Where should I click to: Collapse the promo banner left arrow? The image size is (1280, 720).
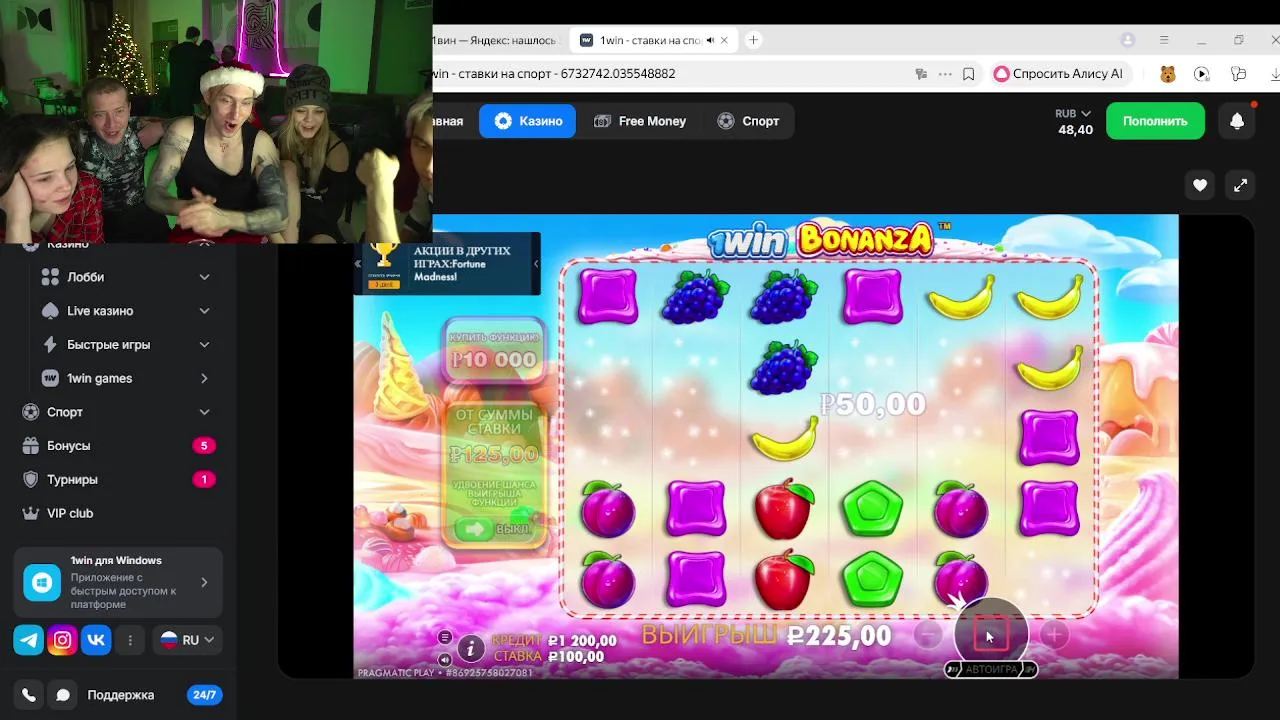(x=358, y=264)
